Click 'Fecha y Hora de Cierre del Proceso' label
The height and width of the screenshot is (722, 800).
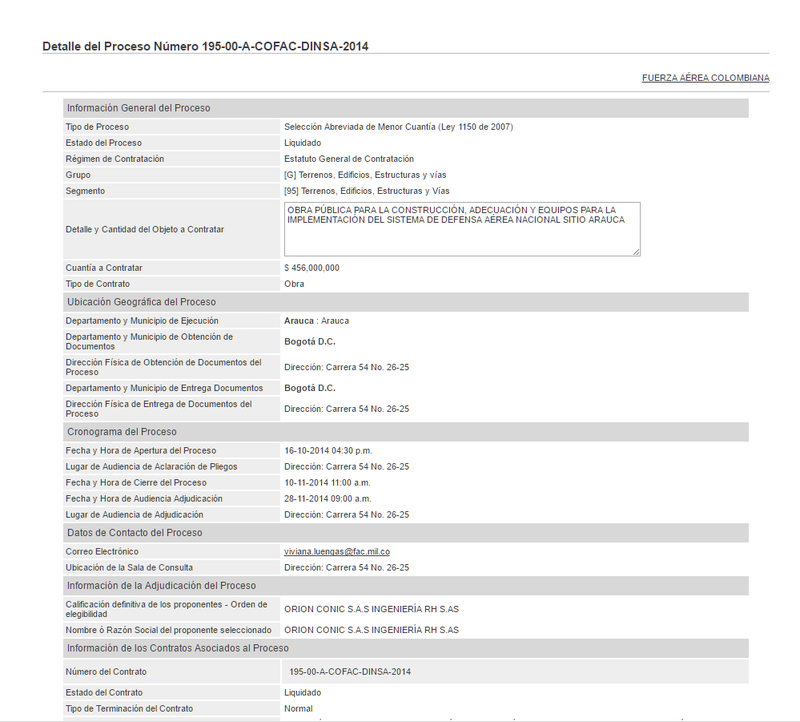tap(136, 483)
